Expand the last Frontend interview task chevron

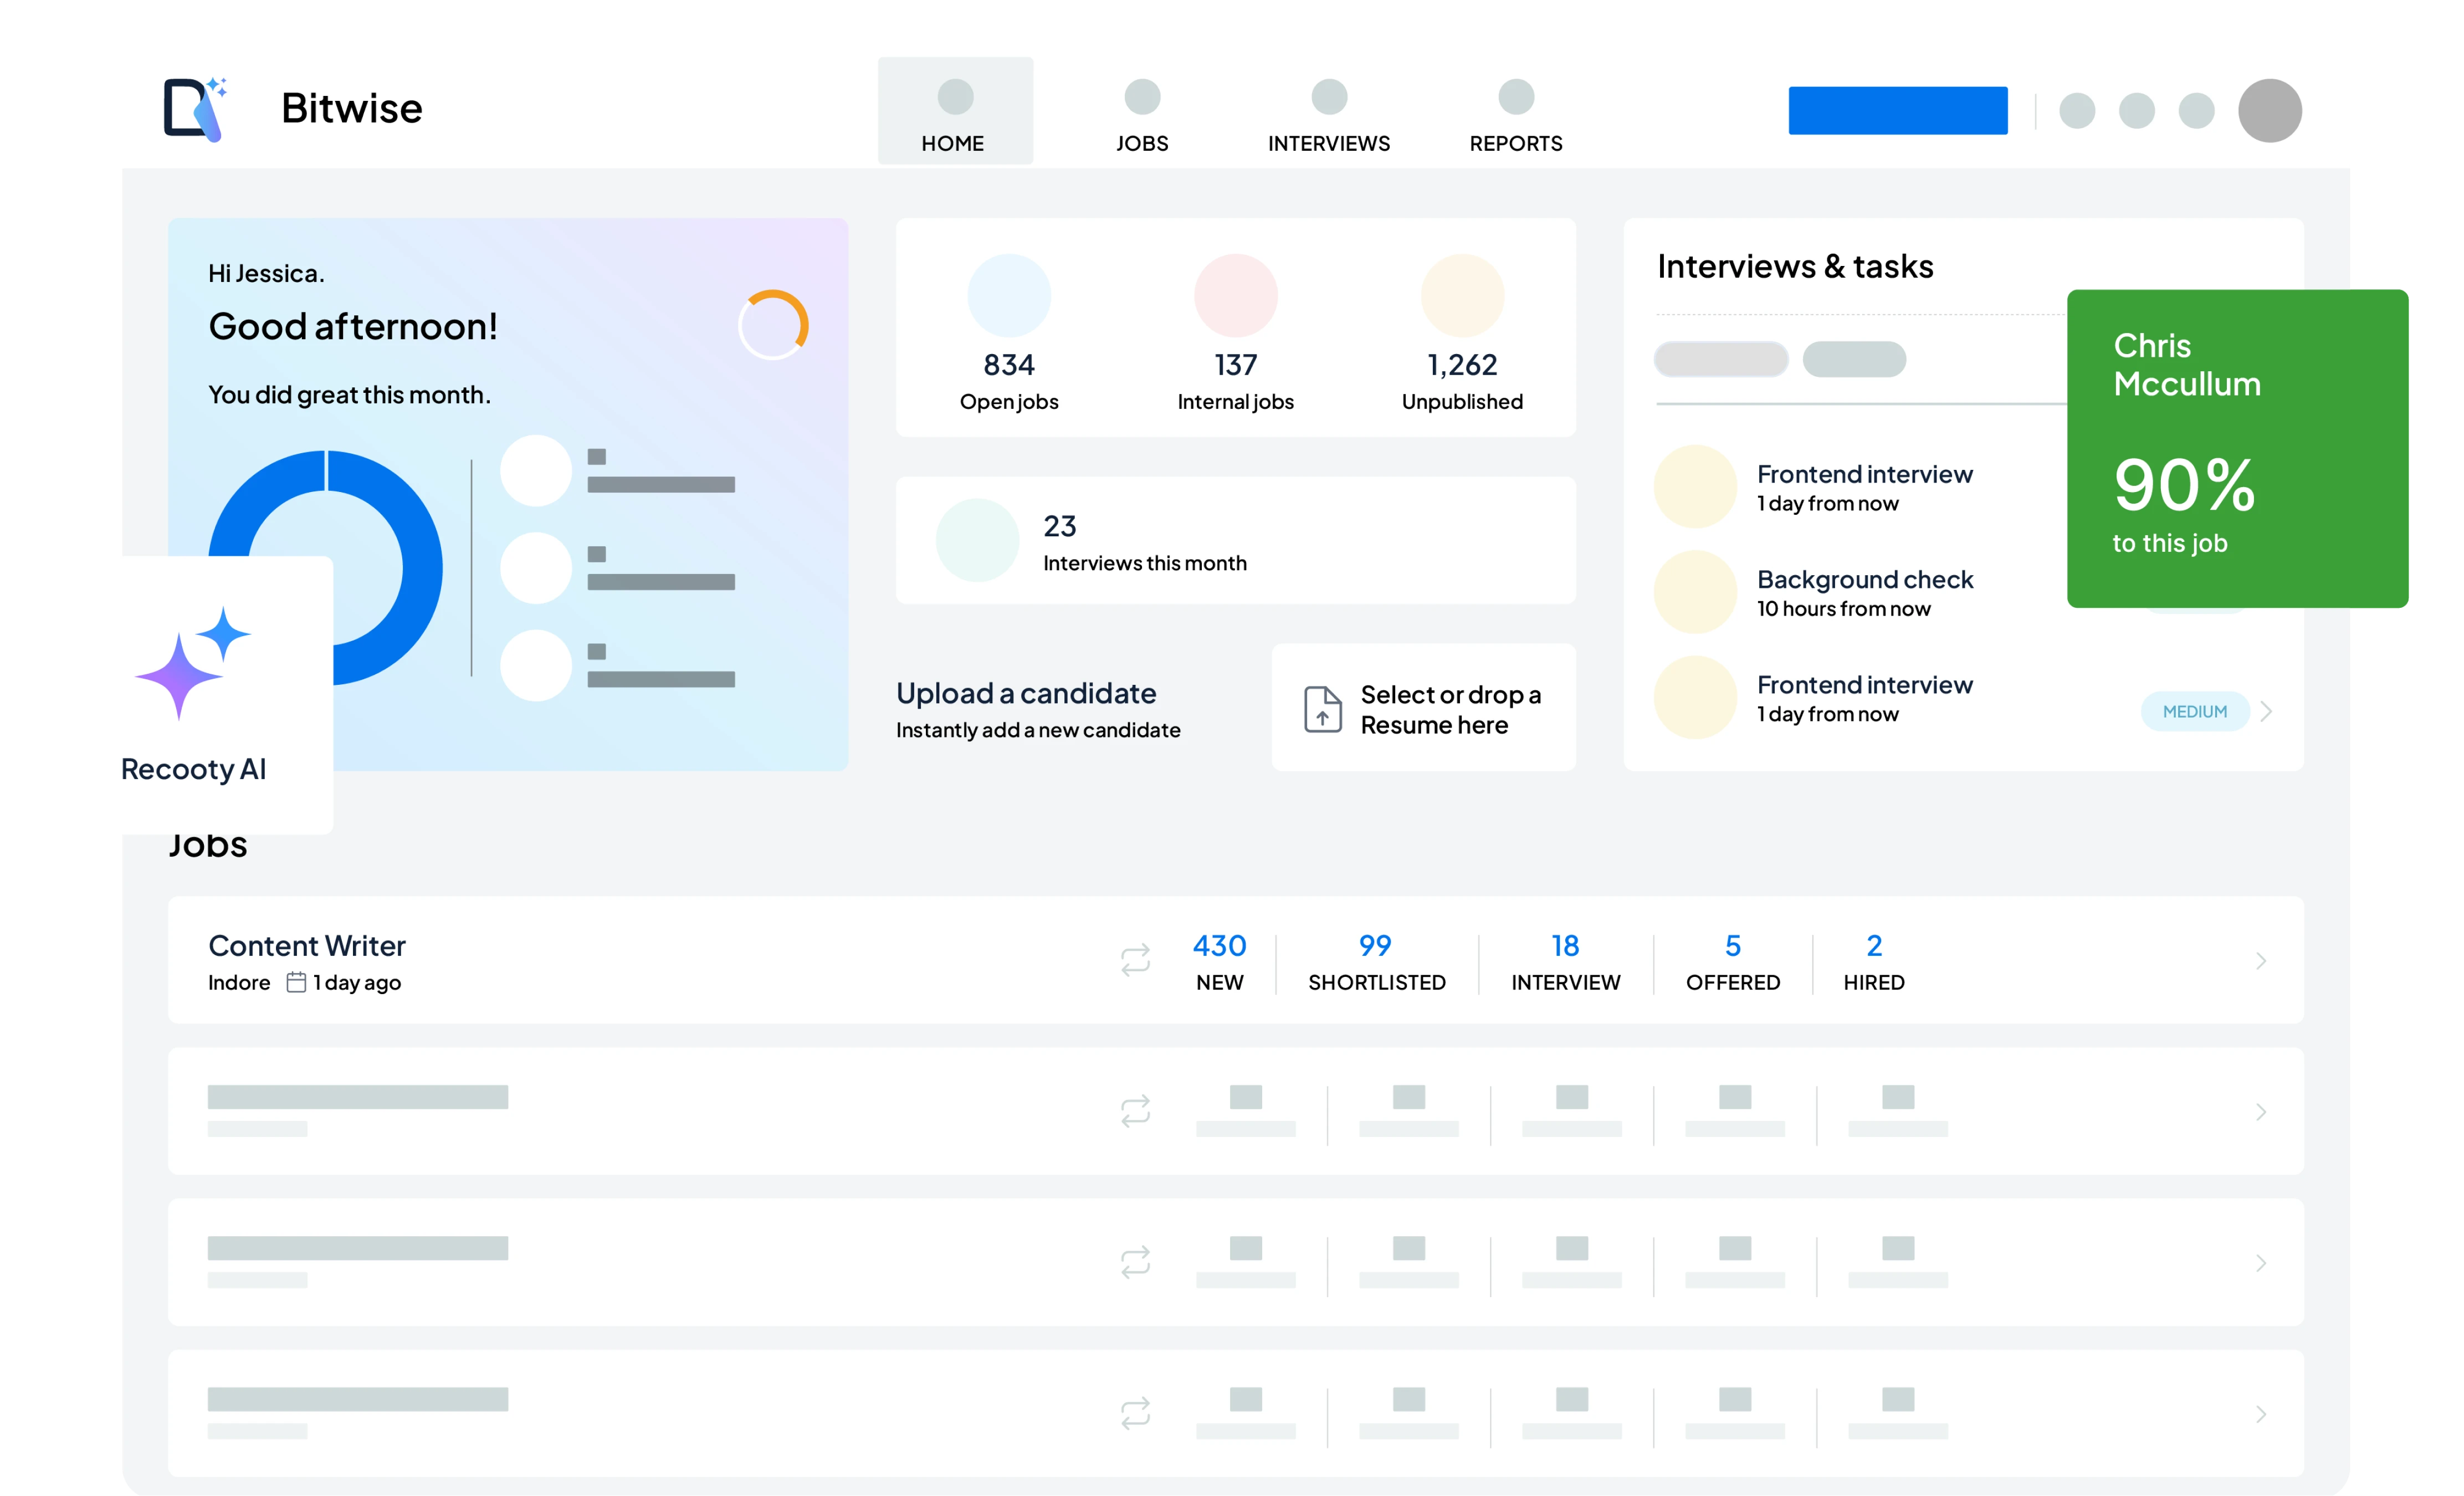pos(2267,711)
